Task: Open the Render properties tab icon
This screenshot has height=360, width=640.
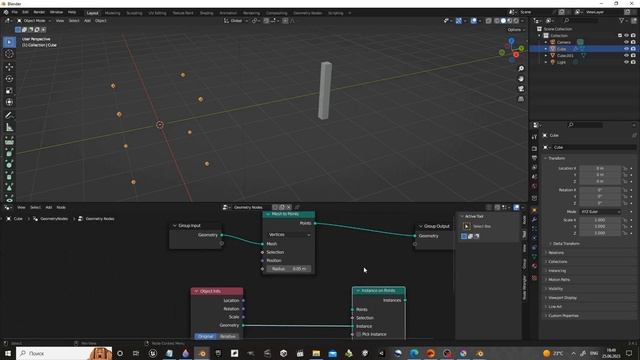Action: [x=534, y=149]
